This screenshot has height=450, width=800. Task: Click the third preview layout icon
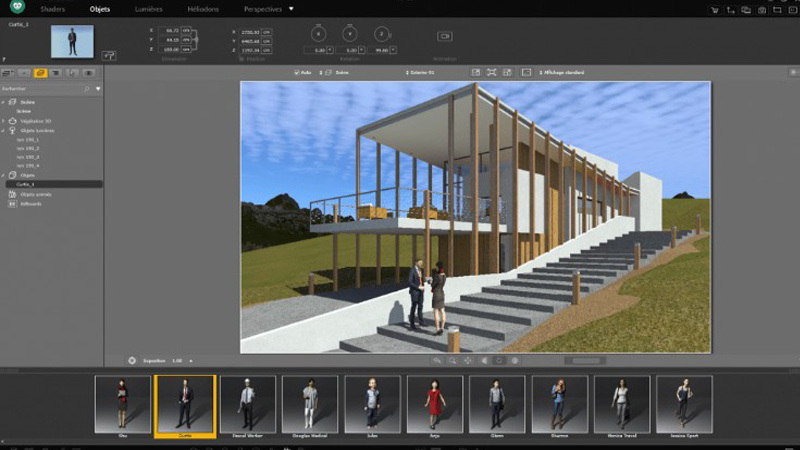[507, 72]
